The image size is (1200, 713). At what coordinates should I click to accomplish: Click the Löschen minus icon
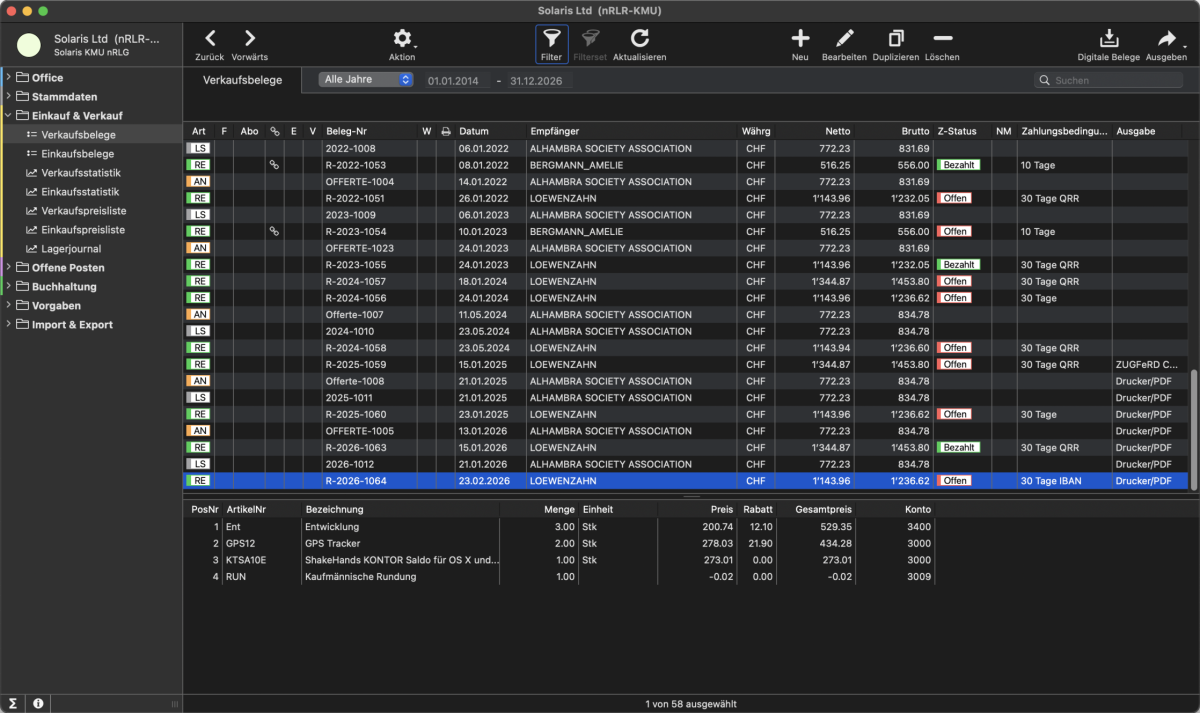pos(942,39)
